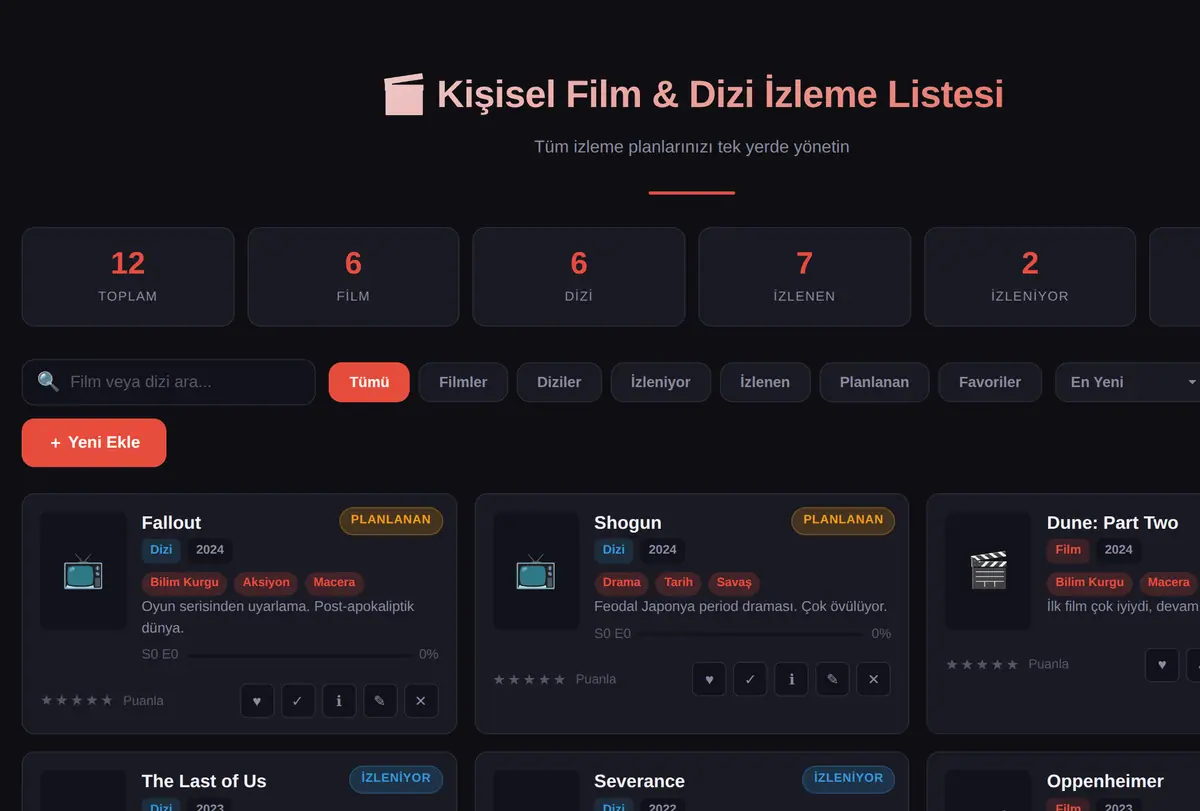1200x811 pixels.
Task: Show Planlanan filter items
Action: pyautogui.click(x=874, y=382)
